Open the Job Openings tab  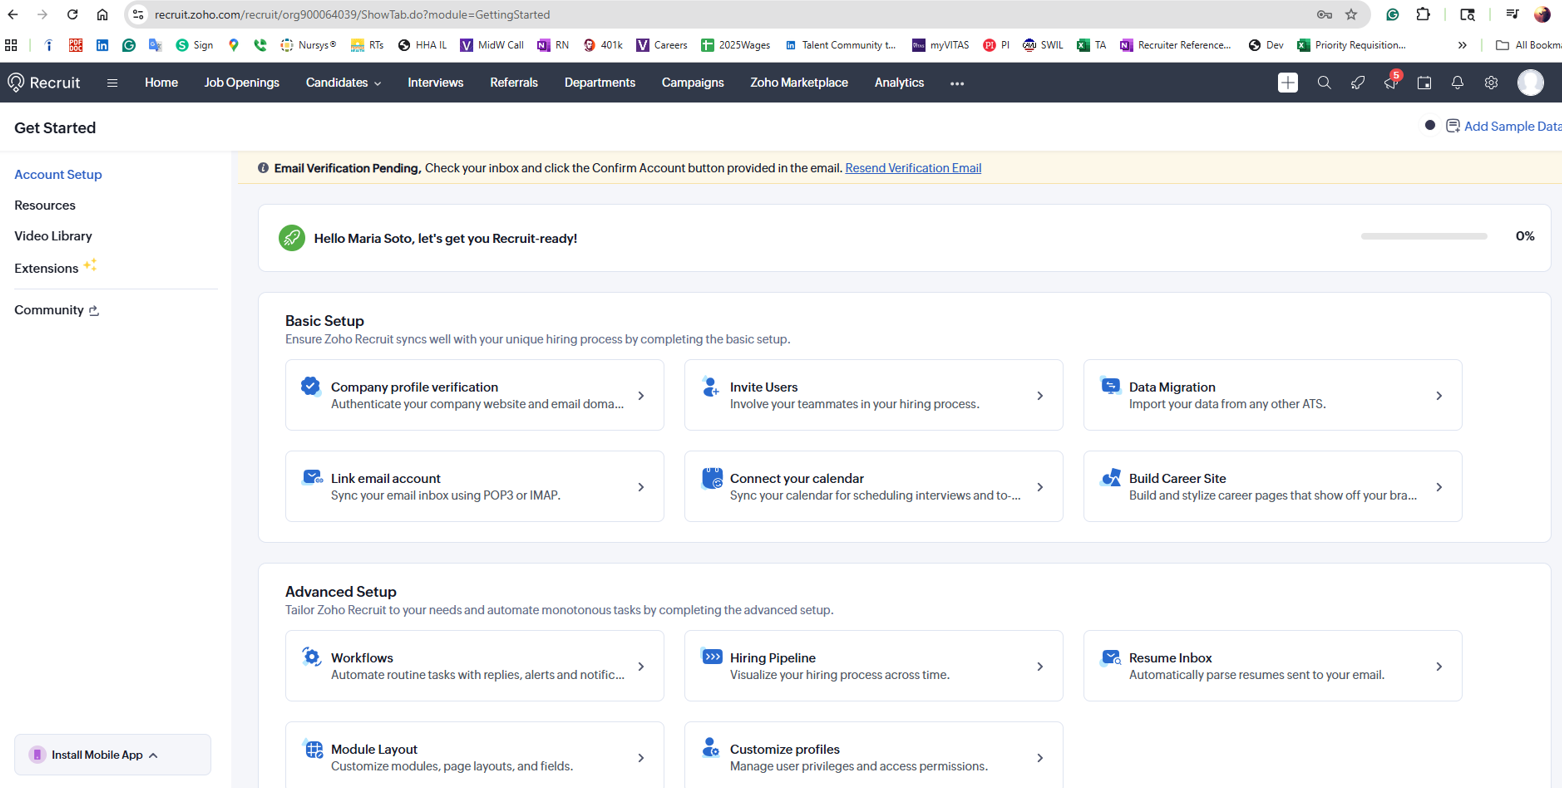coord(242,83)
